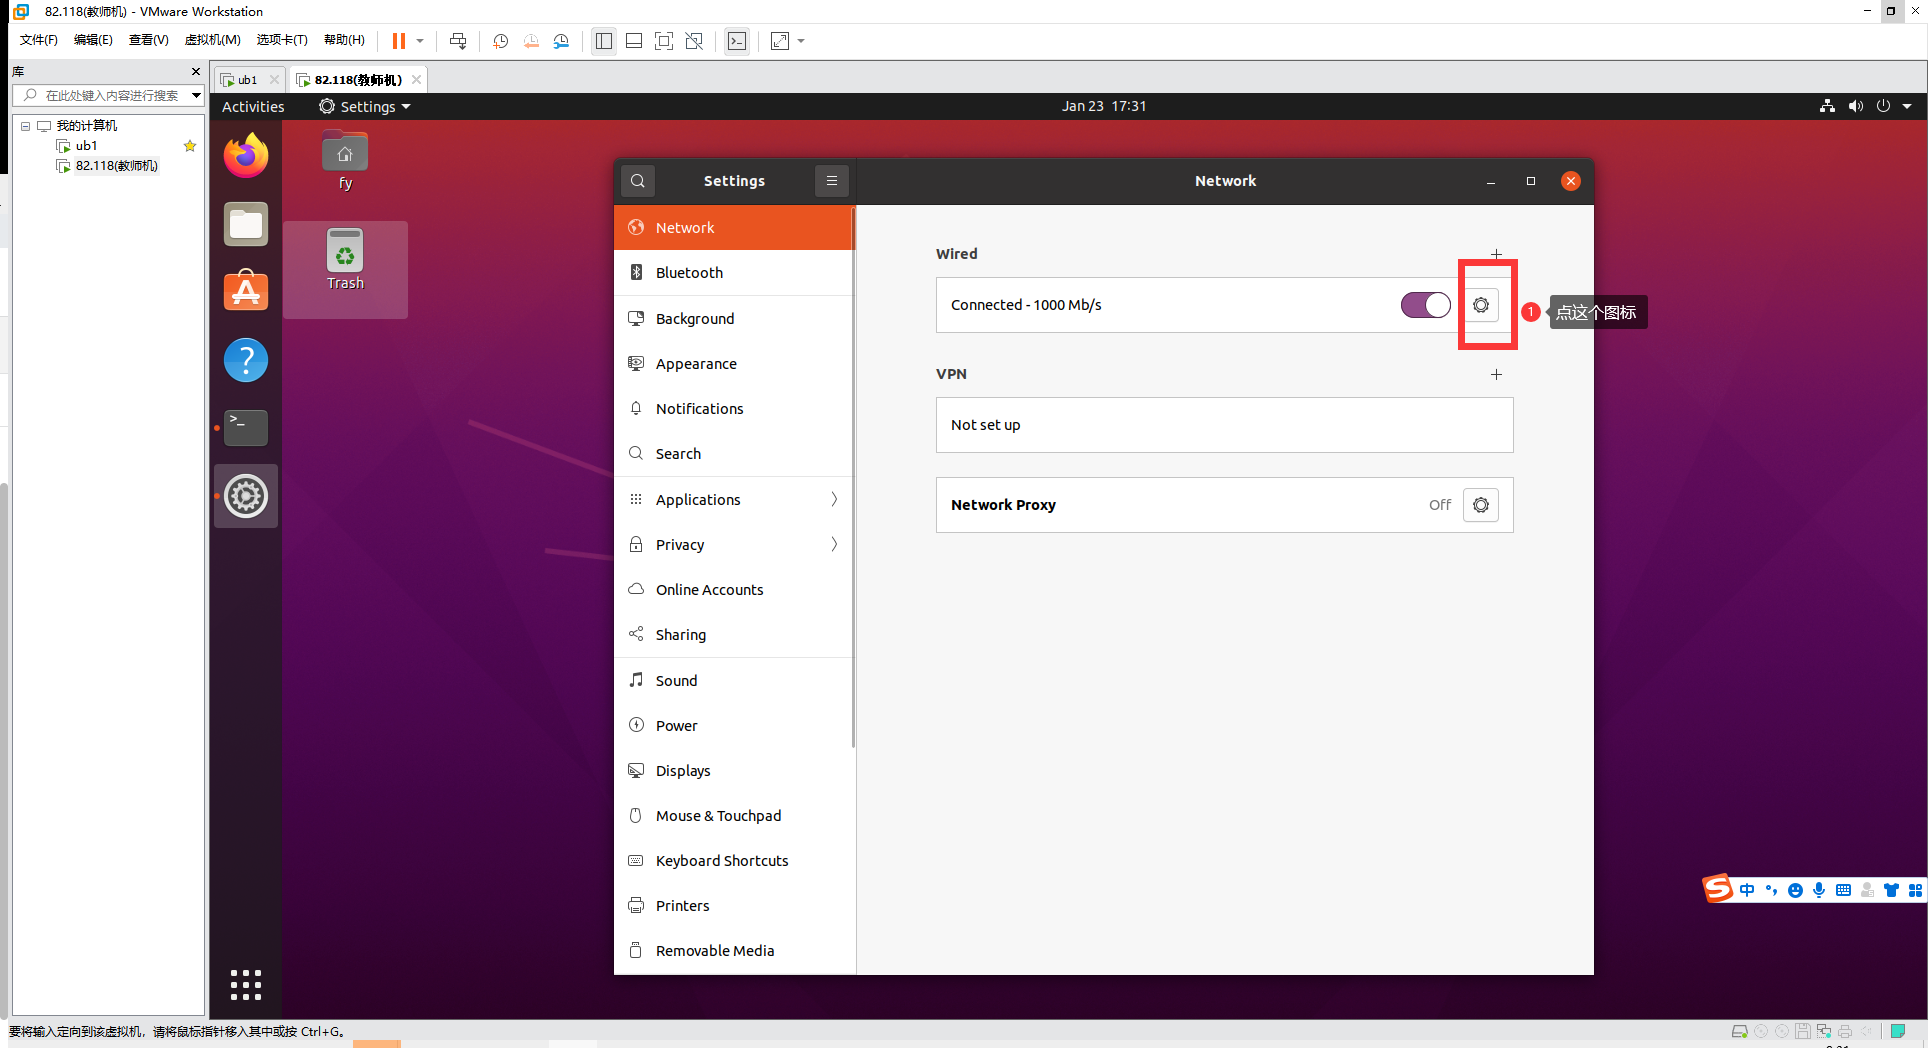This screenshot has height=1048, width=1928.
Task: Close the VMware library panel
Action: [x=196, y=72]
